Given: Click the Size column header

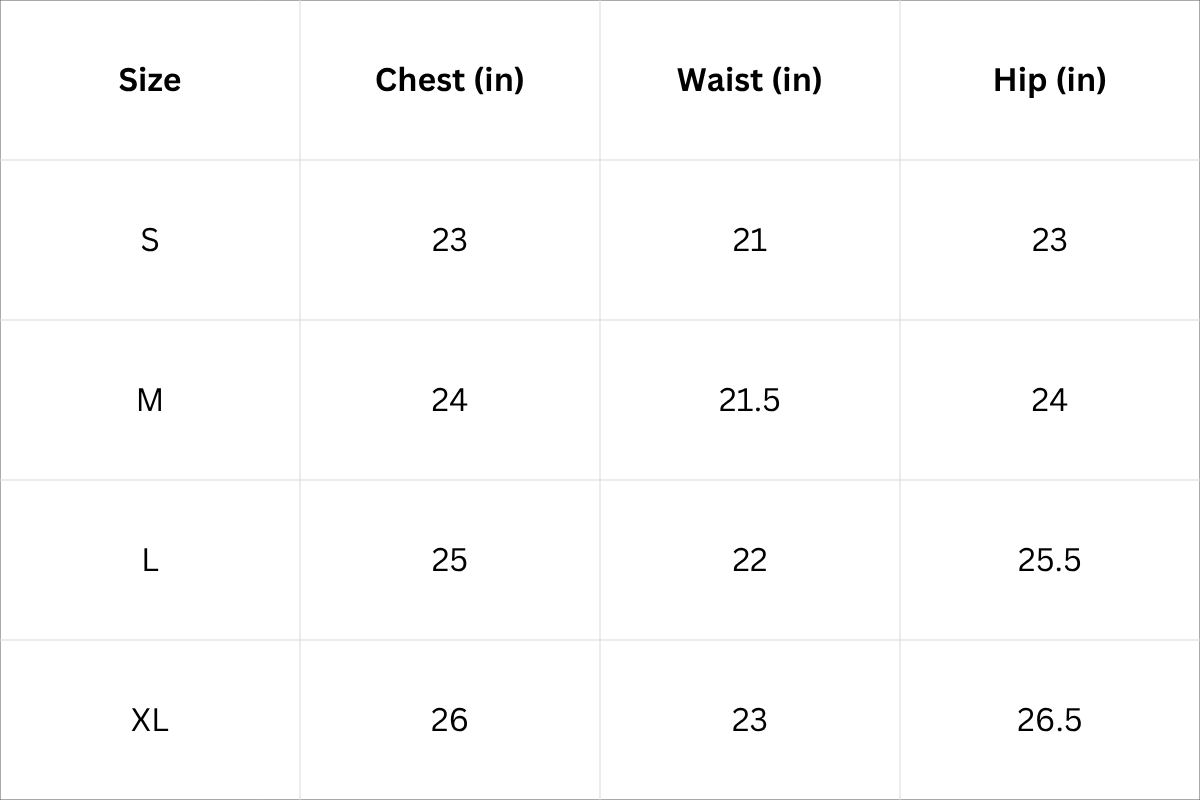Looking at the screenshot, I should click(150, 80).
